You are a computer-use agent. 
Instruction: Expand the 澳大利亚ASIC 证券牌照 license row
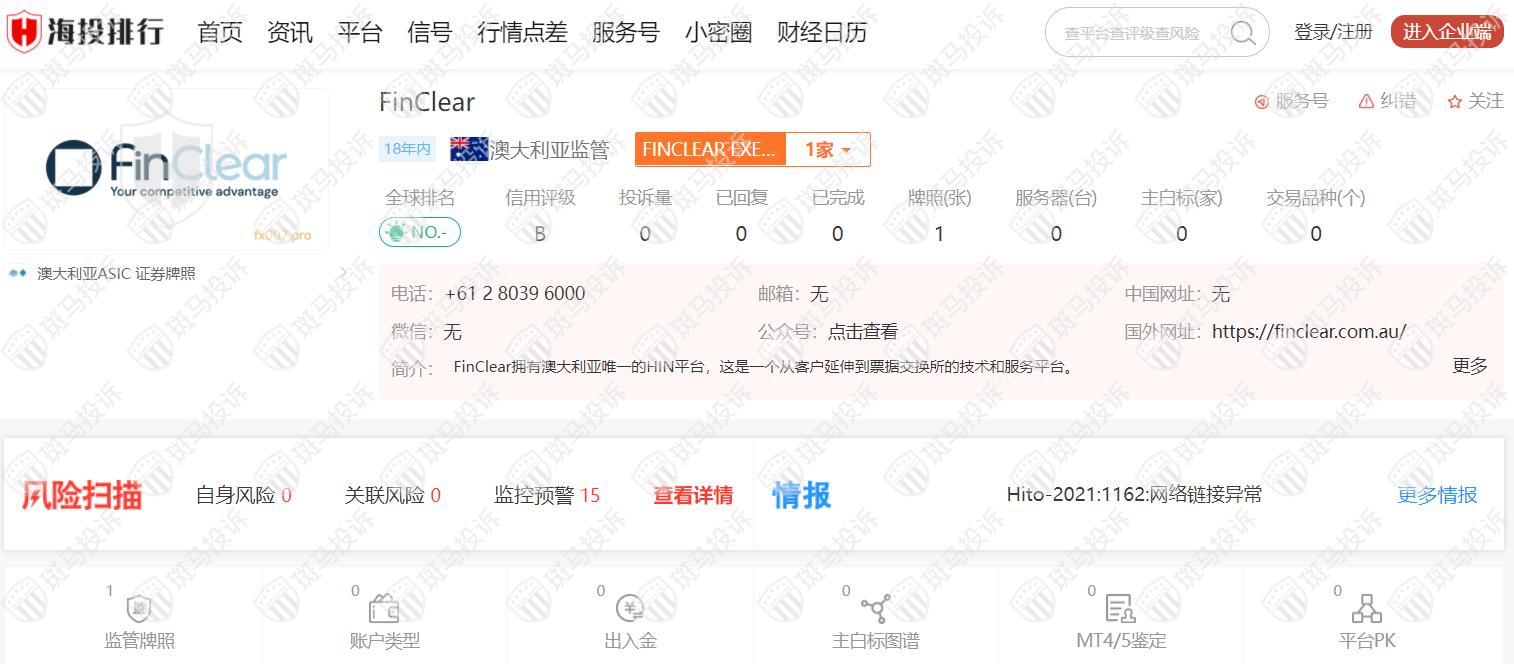pos(342,273)
